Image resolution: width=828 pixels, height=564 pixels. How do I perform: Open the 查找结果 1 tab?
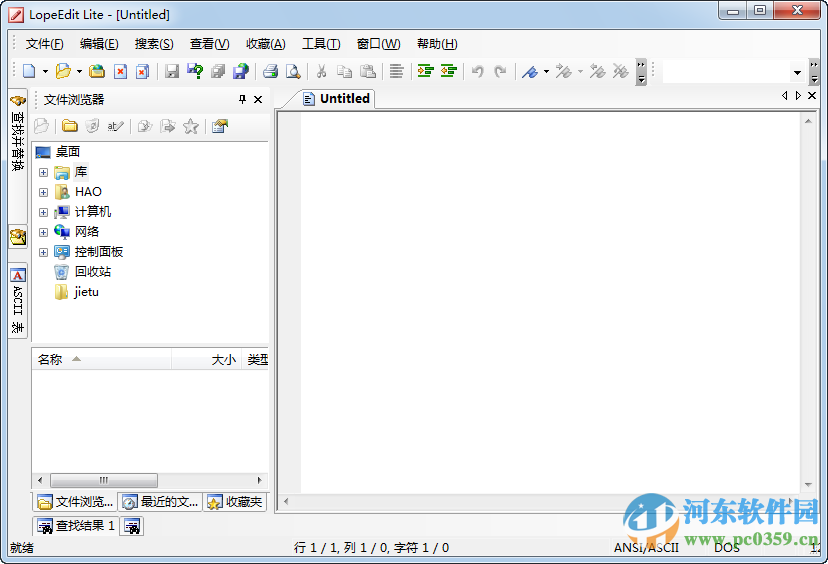(77, 526)
